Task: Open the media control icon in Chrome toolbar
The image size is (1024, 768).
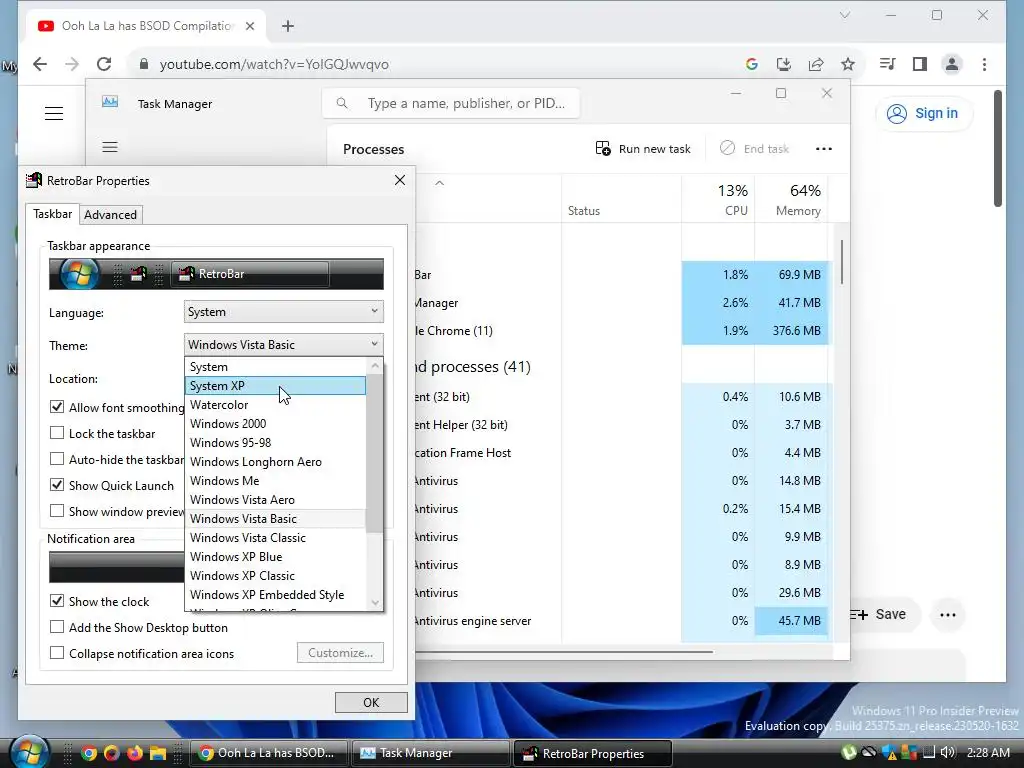Action: click(x=888, y=64)
